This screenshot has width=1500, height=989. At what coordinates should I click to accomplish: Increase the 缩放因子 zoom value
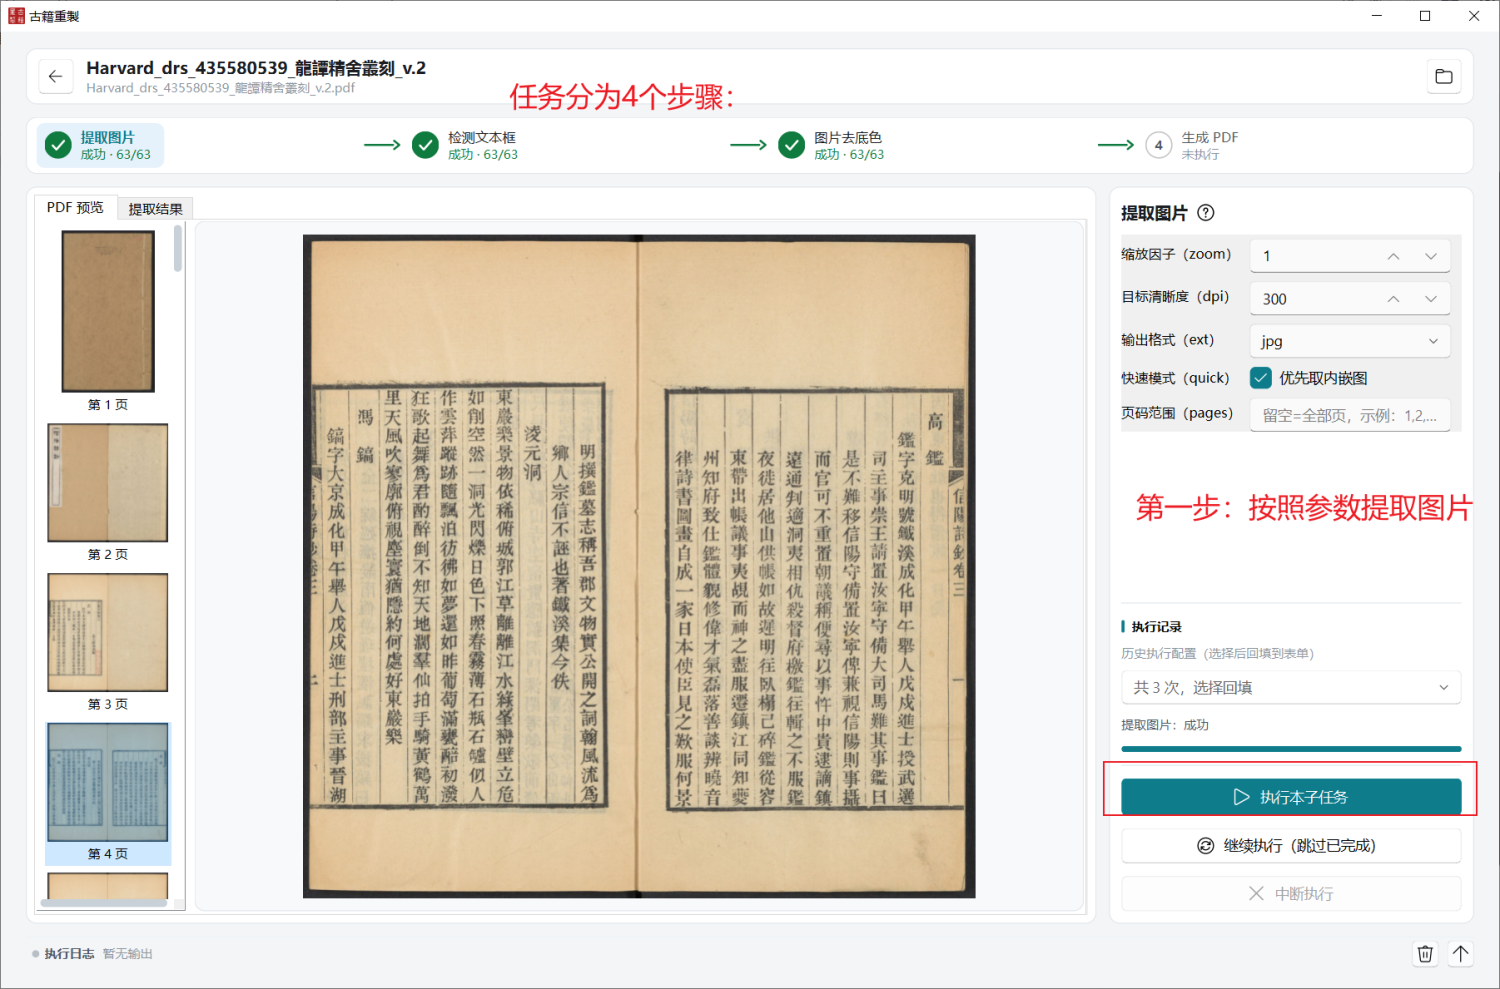[1393, 256]
